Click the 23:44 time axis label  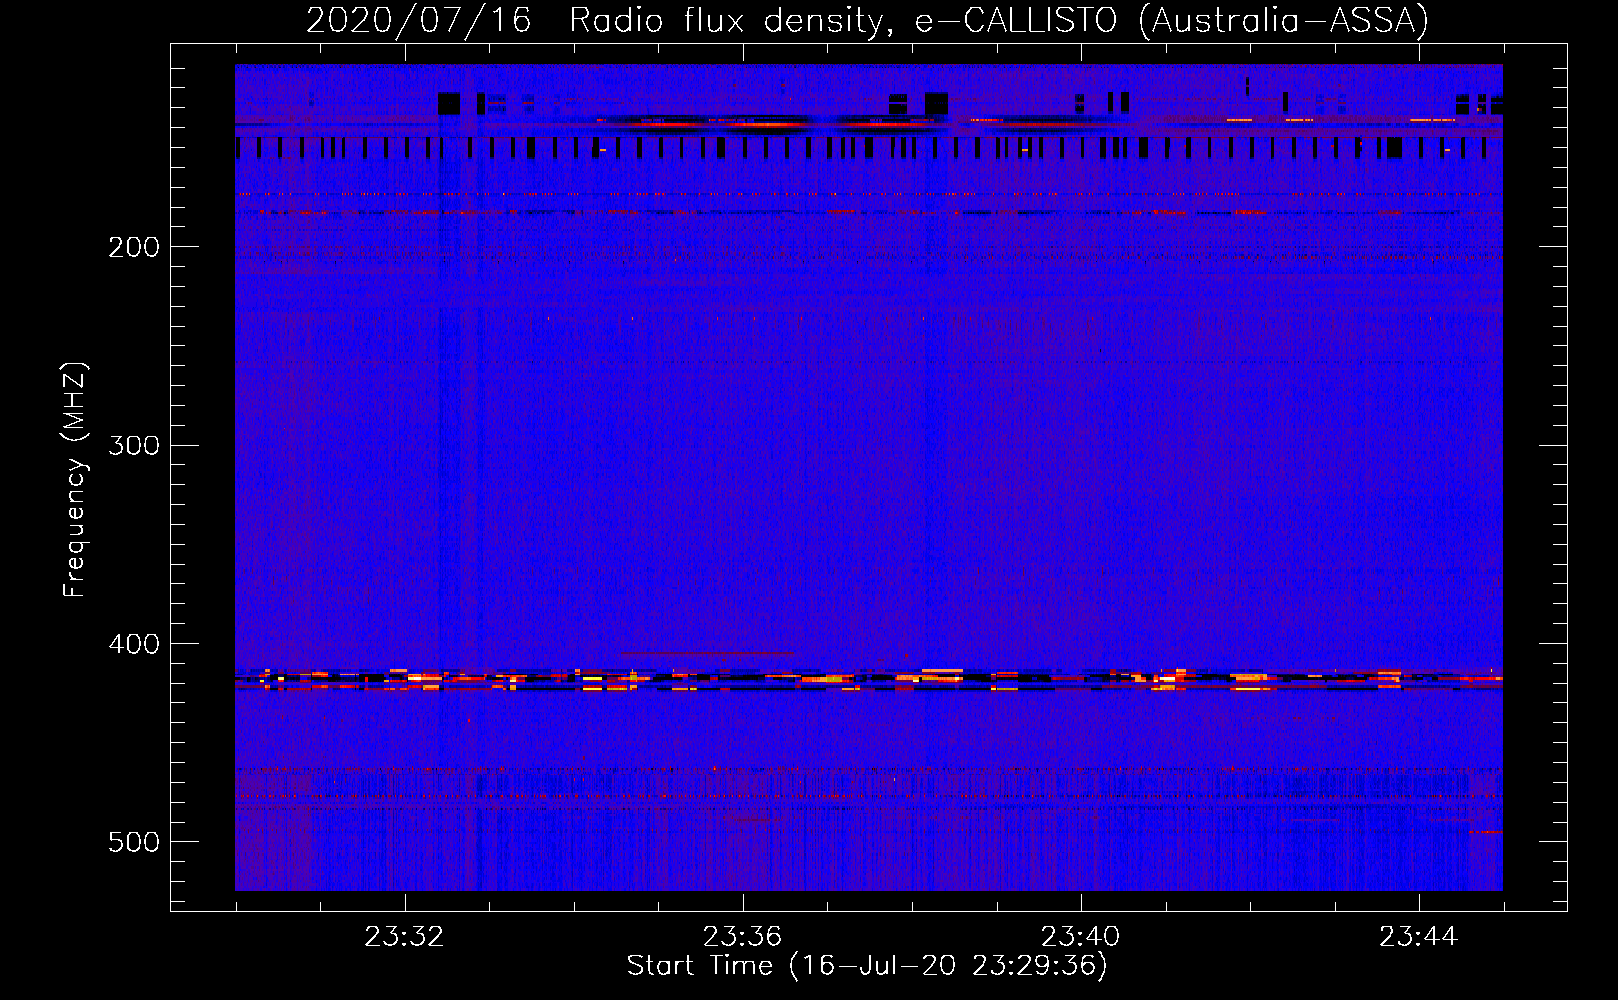point(1418,937)
